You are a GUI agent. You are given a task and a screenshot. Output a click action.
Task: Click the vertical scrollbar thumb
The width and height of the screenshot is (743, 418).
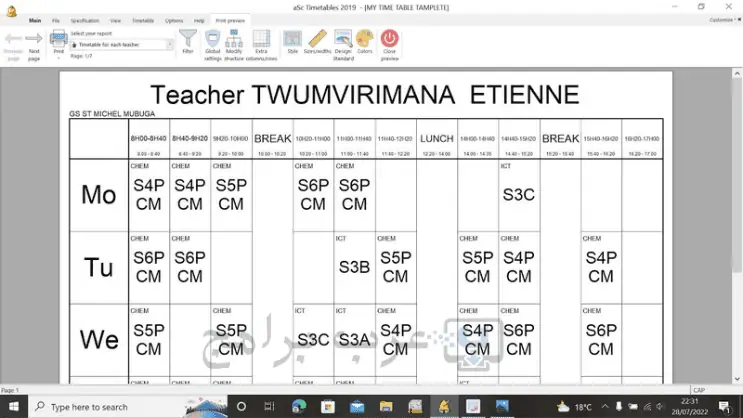click(x=737, y=175)
